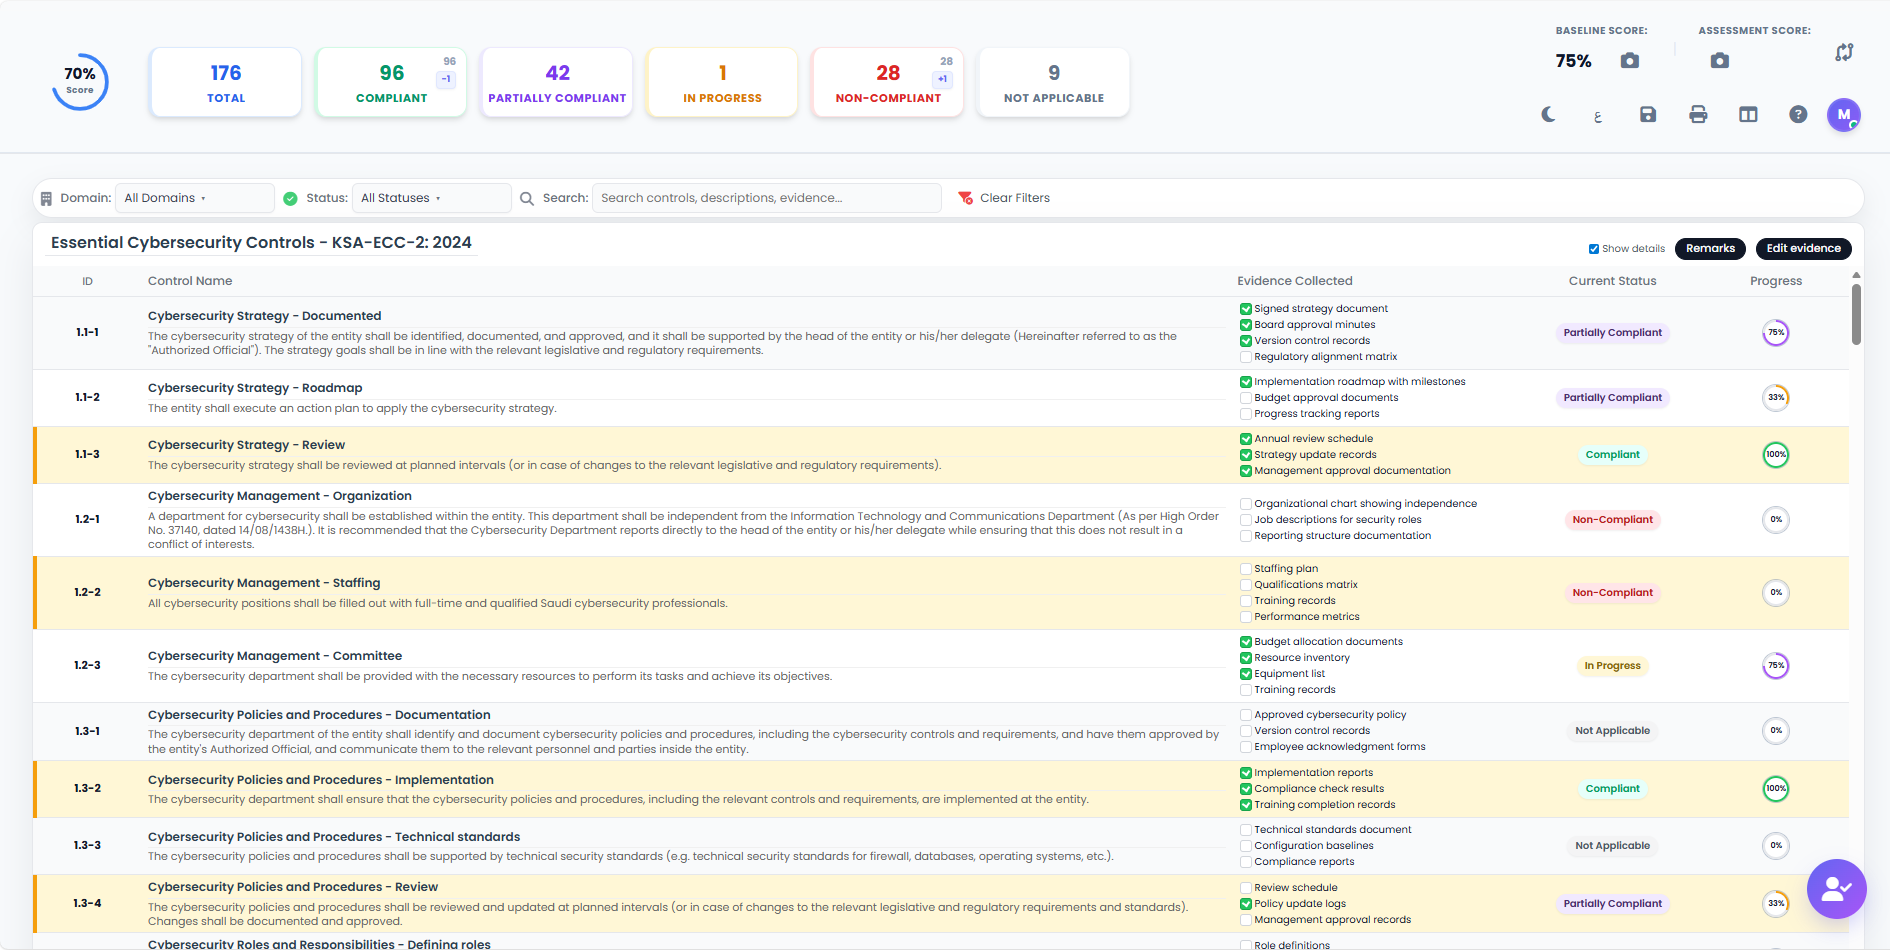Filter by the Non-Compliant summary card
1890x950 pixels.
coord(888,83)
